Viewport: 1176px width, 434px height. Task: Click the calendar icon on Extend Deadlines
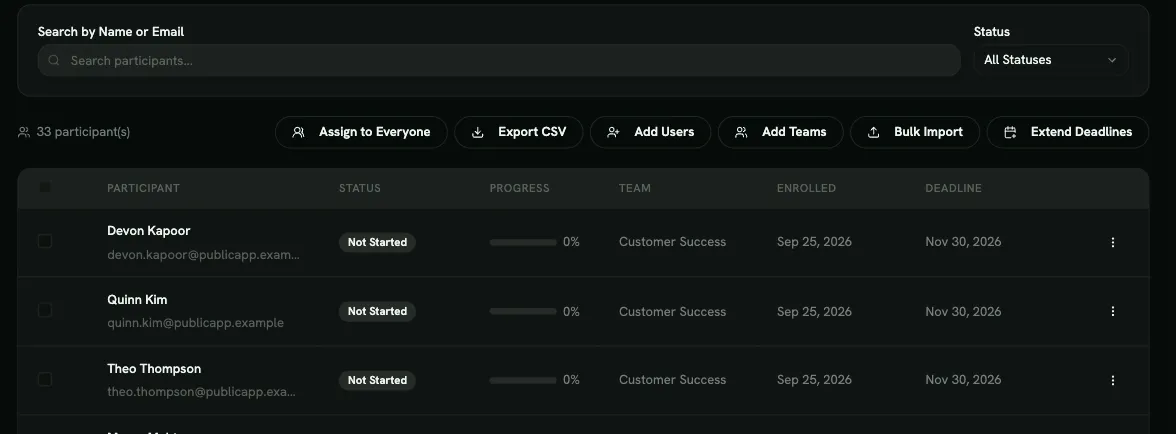click(x=1010, y=132)
